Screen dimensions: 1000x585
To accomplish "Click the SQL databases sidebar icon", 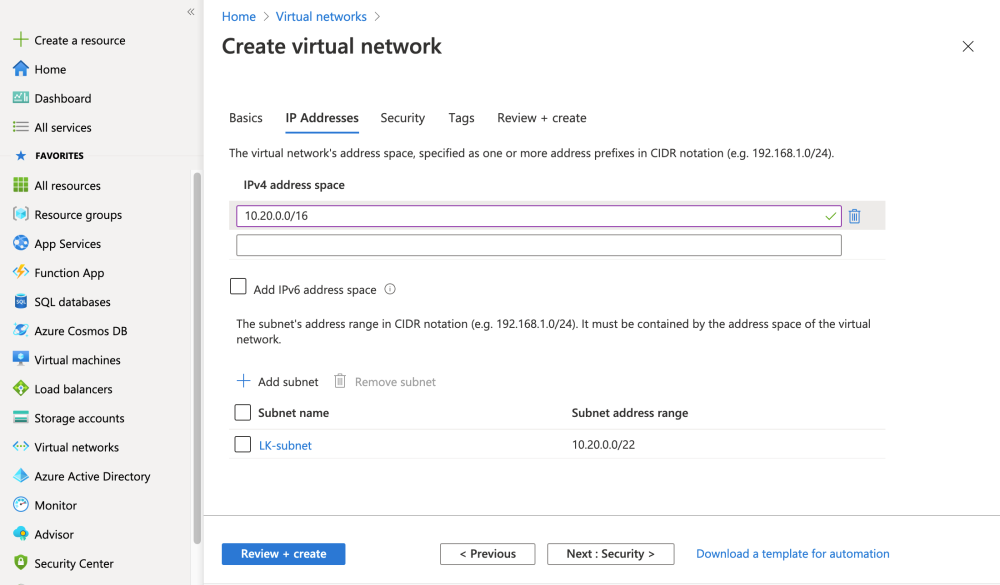I will 20,302.
